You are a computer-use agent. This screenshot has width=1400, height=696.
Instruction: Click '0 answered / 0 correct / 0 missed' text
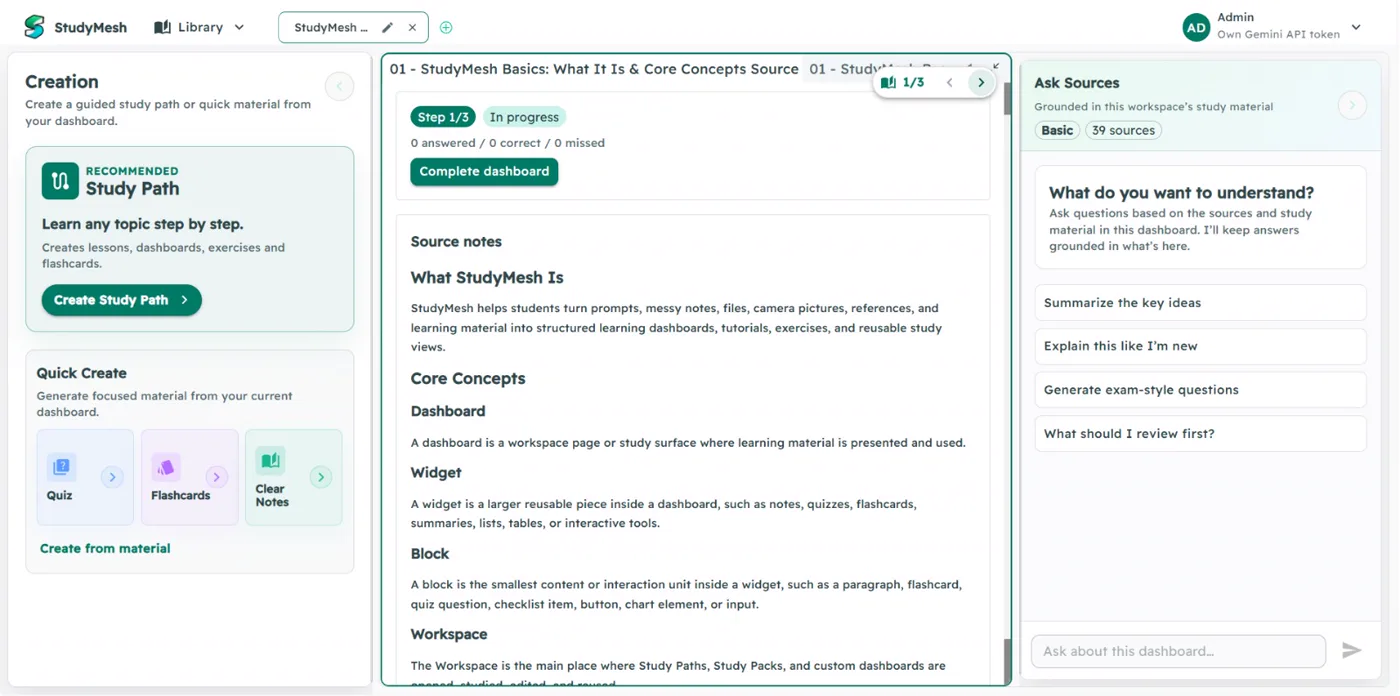point(507,143)
